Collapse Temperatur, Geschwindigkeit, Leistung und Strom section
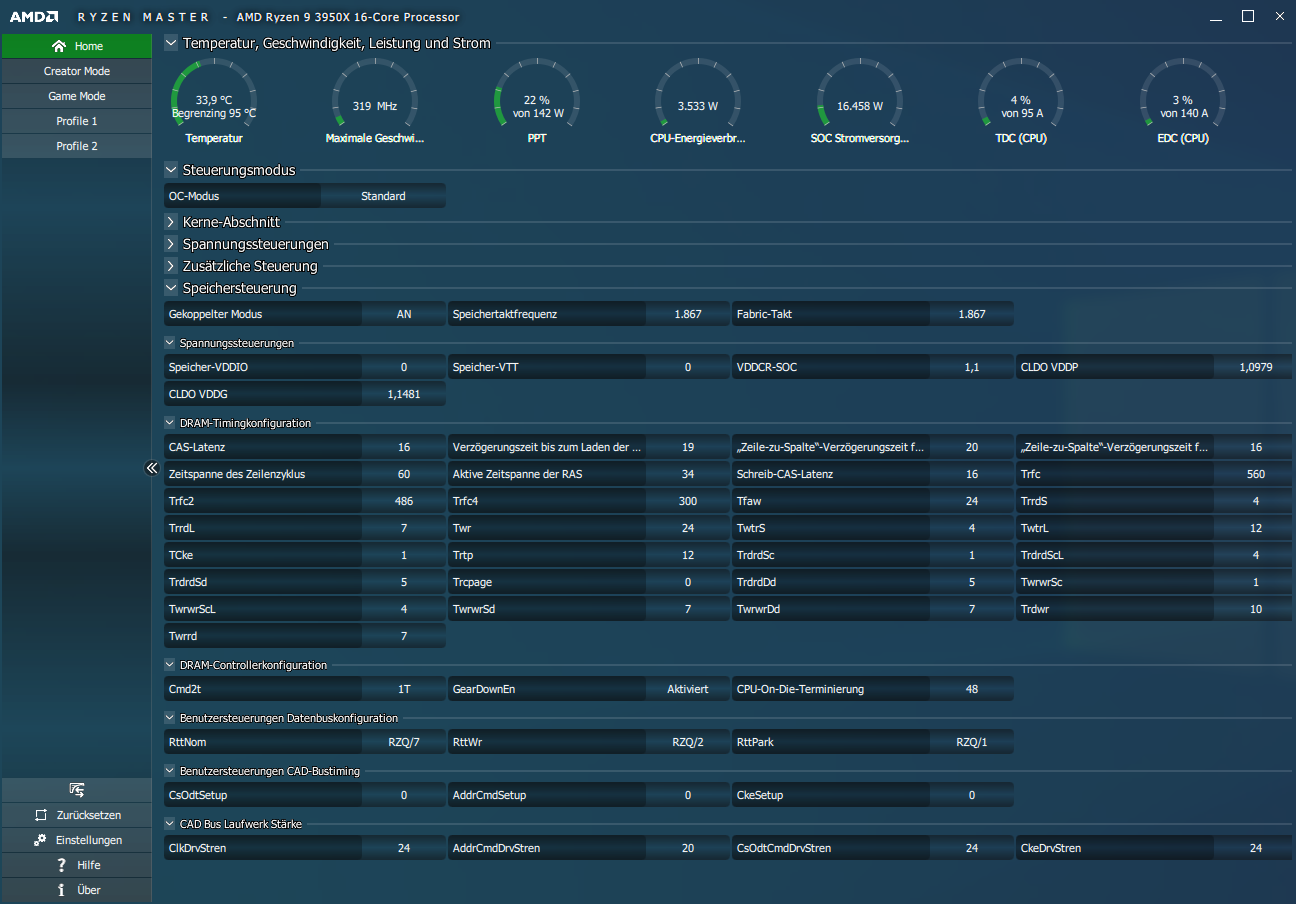Screen dimensions: 1296x904 pos(171,43)
